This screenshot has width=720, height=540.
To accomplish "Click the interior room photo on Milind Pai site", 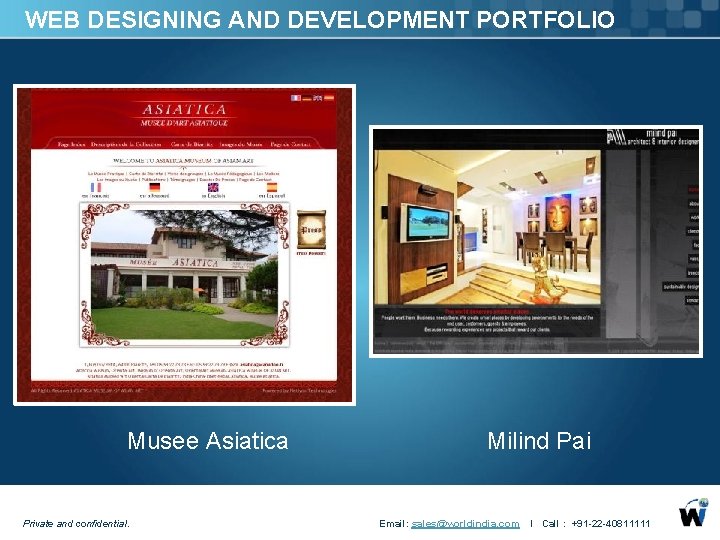I will [x=487, y=227].
